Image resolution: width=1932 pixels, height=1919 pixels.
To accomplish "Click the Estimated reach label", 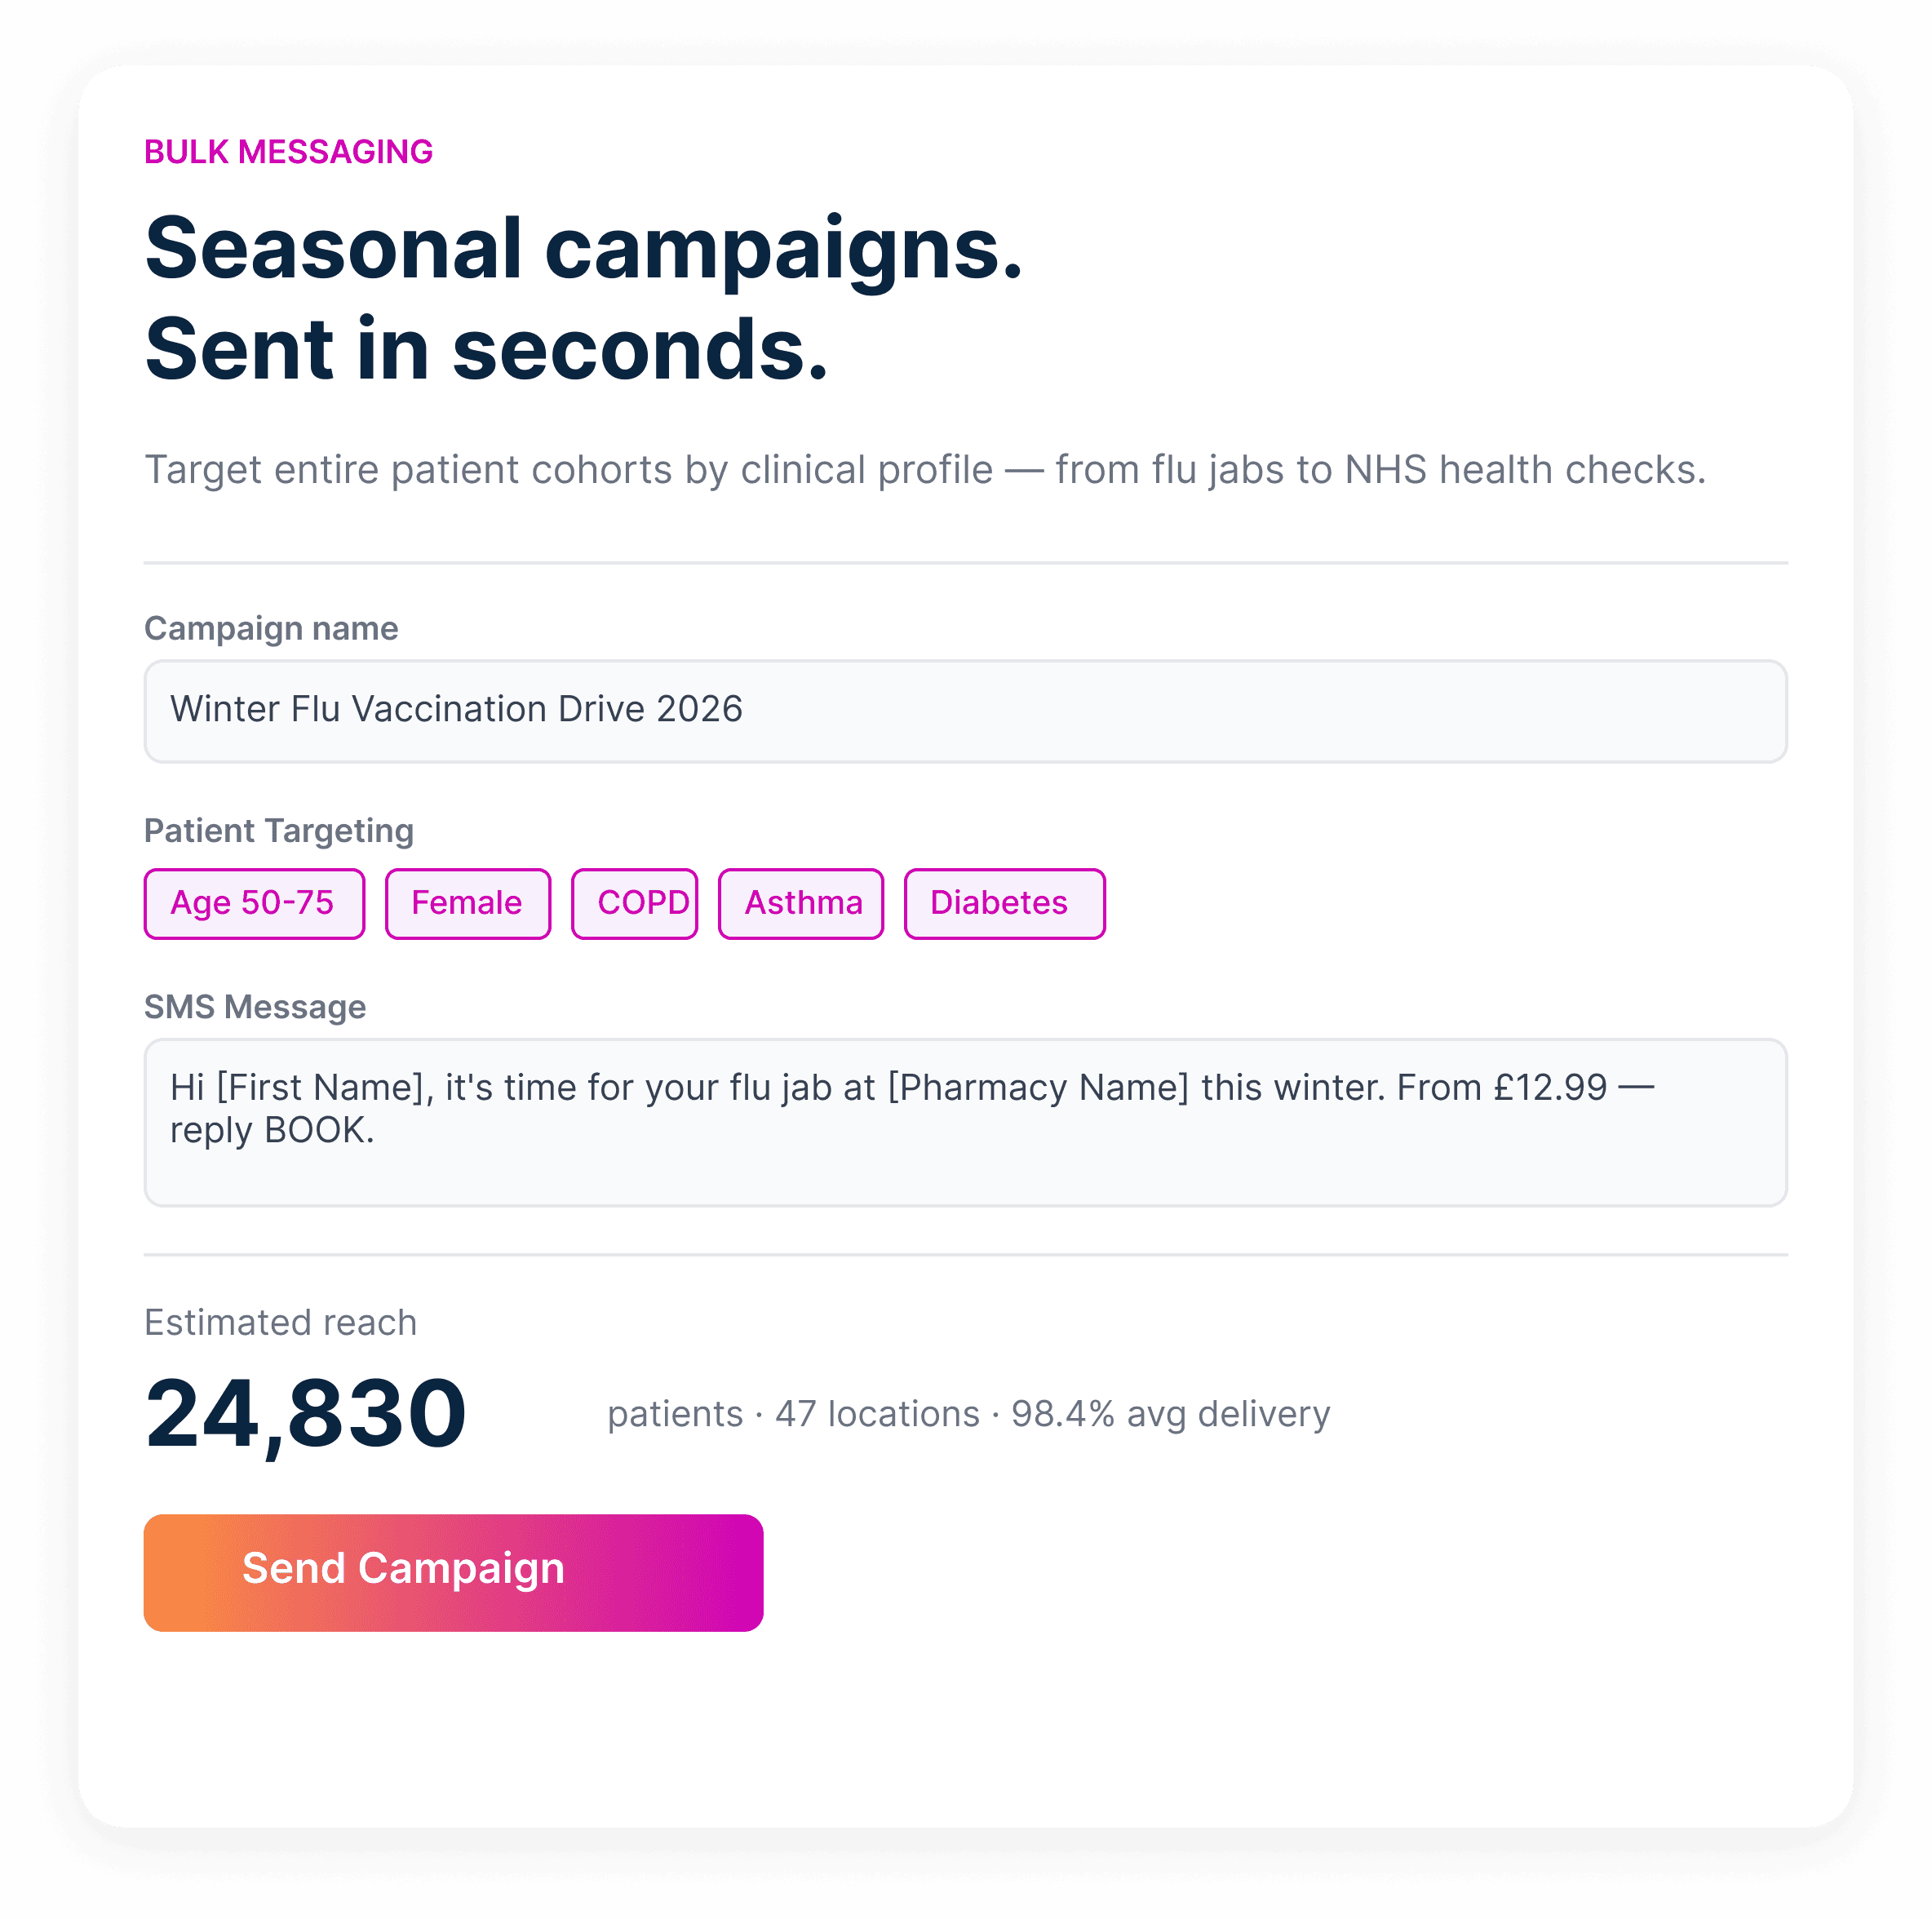I will coord(280,1322).
